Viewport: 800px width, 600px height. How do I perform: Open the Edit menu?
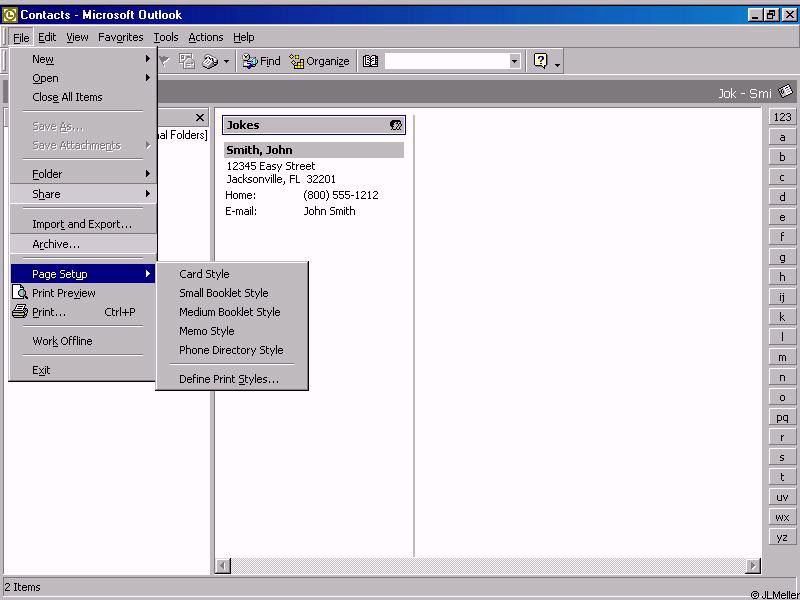click(x=47, y=37)
